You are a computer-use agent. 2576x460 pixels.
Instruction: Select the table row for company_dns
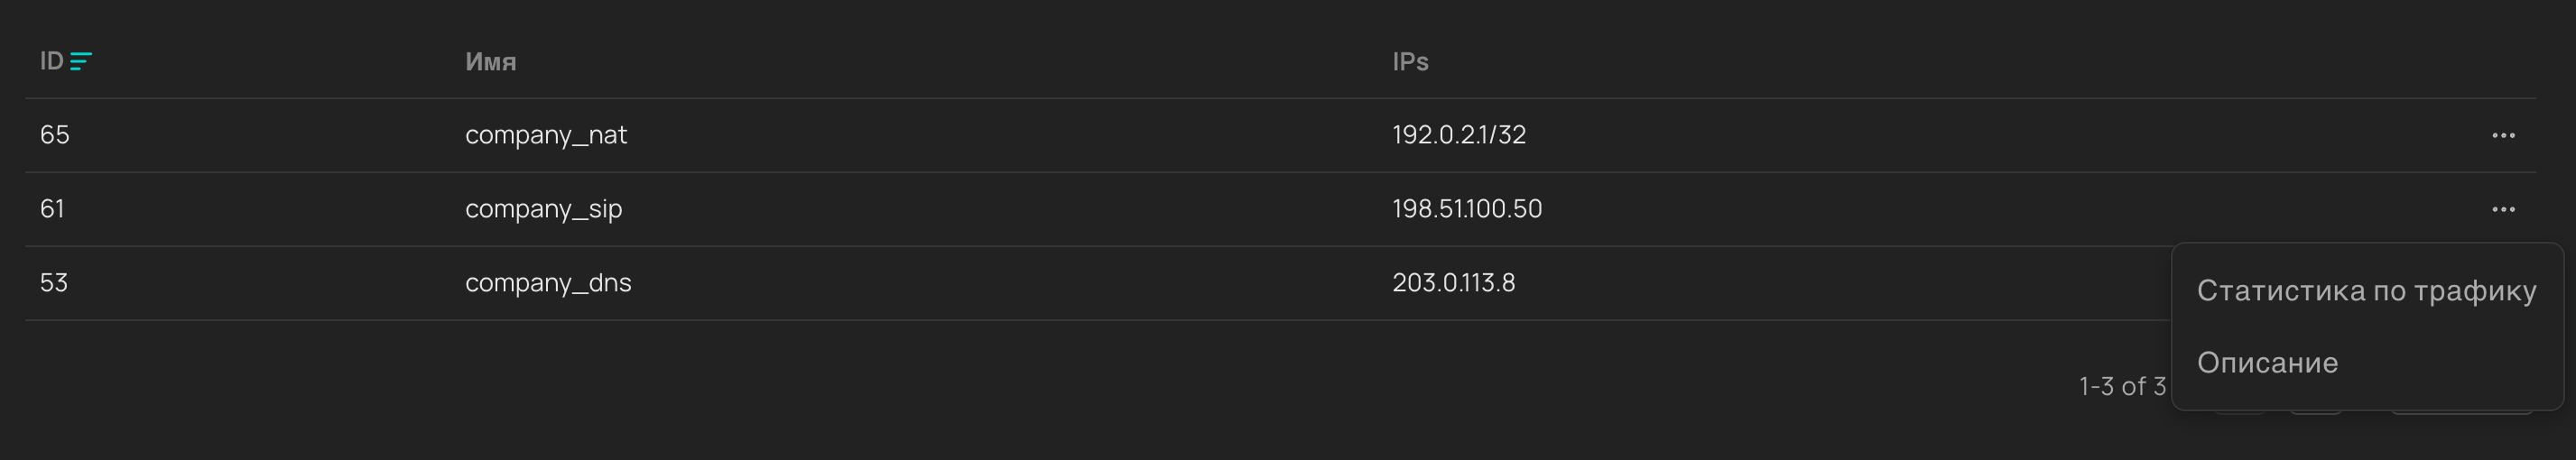pyautogui.click(x=1000, y=283)
